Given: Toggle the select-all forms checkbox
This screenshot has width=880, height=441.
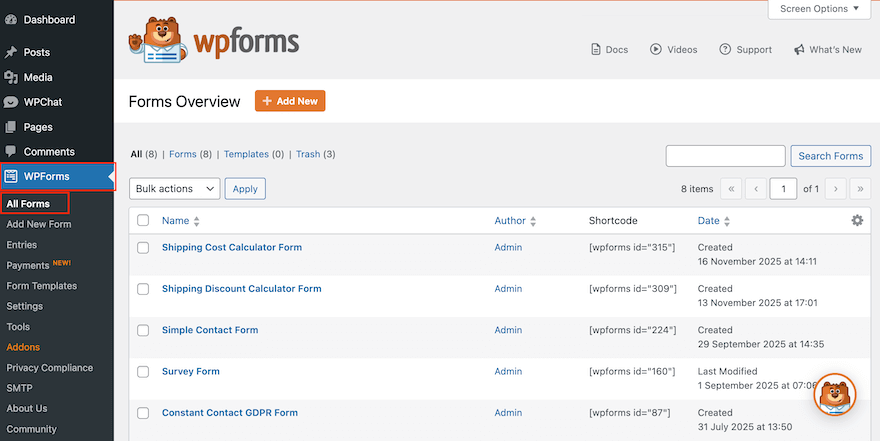Looking at the screenshot, I should (143, 220).
